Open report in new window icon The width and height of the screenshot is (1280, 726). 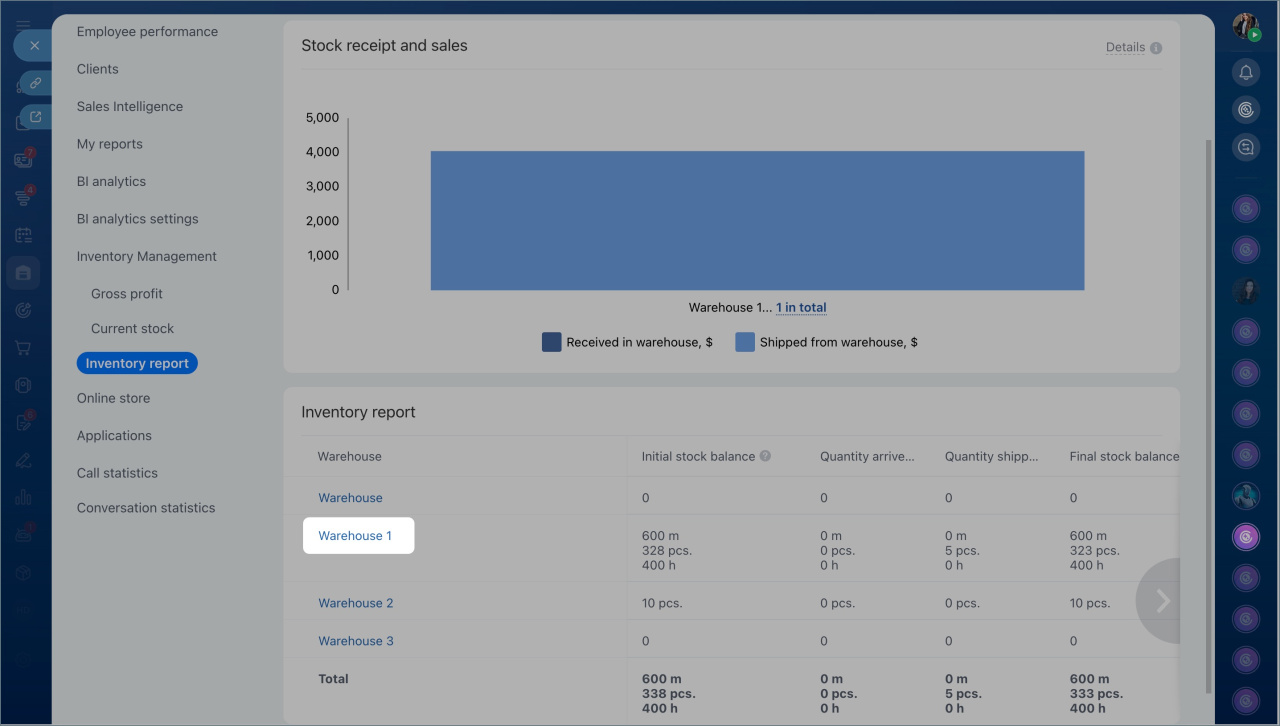pyautogui.click(x=35, y=117)
